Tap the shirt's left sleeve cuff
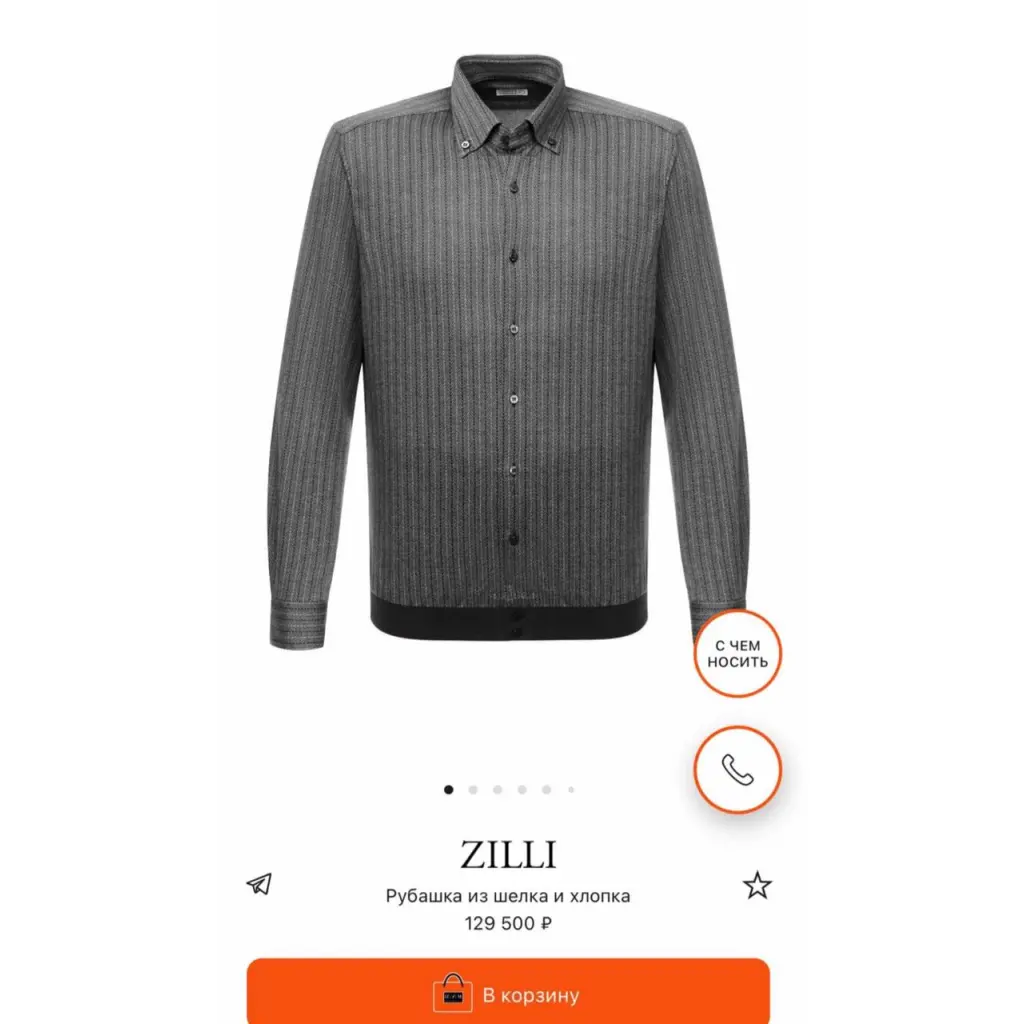 click(x=297, y=625)
